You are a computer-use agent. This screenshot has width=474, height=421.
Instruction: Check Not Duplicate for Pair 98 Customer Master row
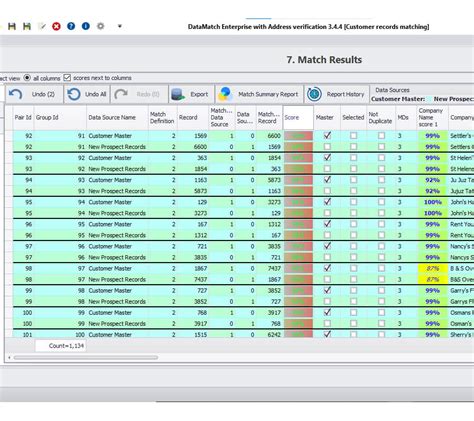click(x=381, y=268)
